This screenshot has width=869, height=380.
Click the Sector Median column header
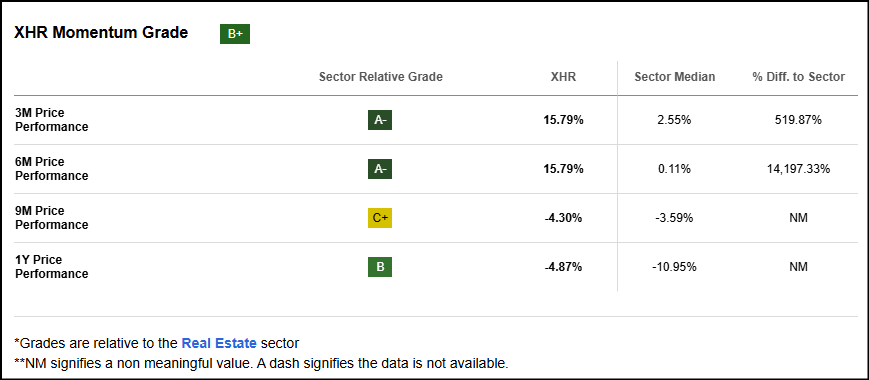pos(674,77)
